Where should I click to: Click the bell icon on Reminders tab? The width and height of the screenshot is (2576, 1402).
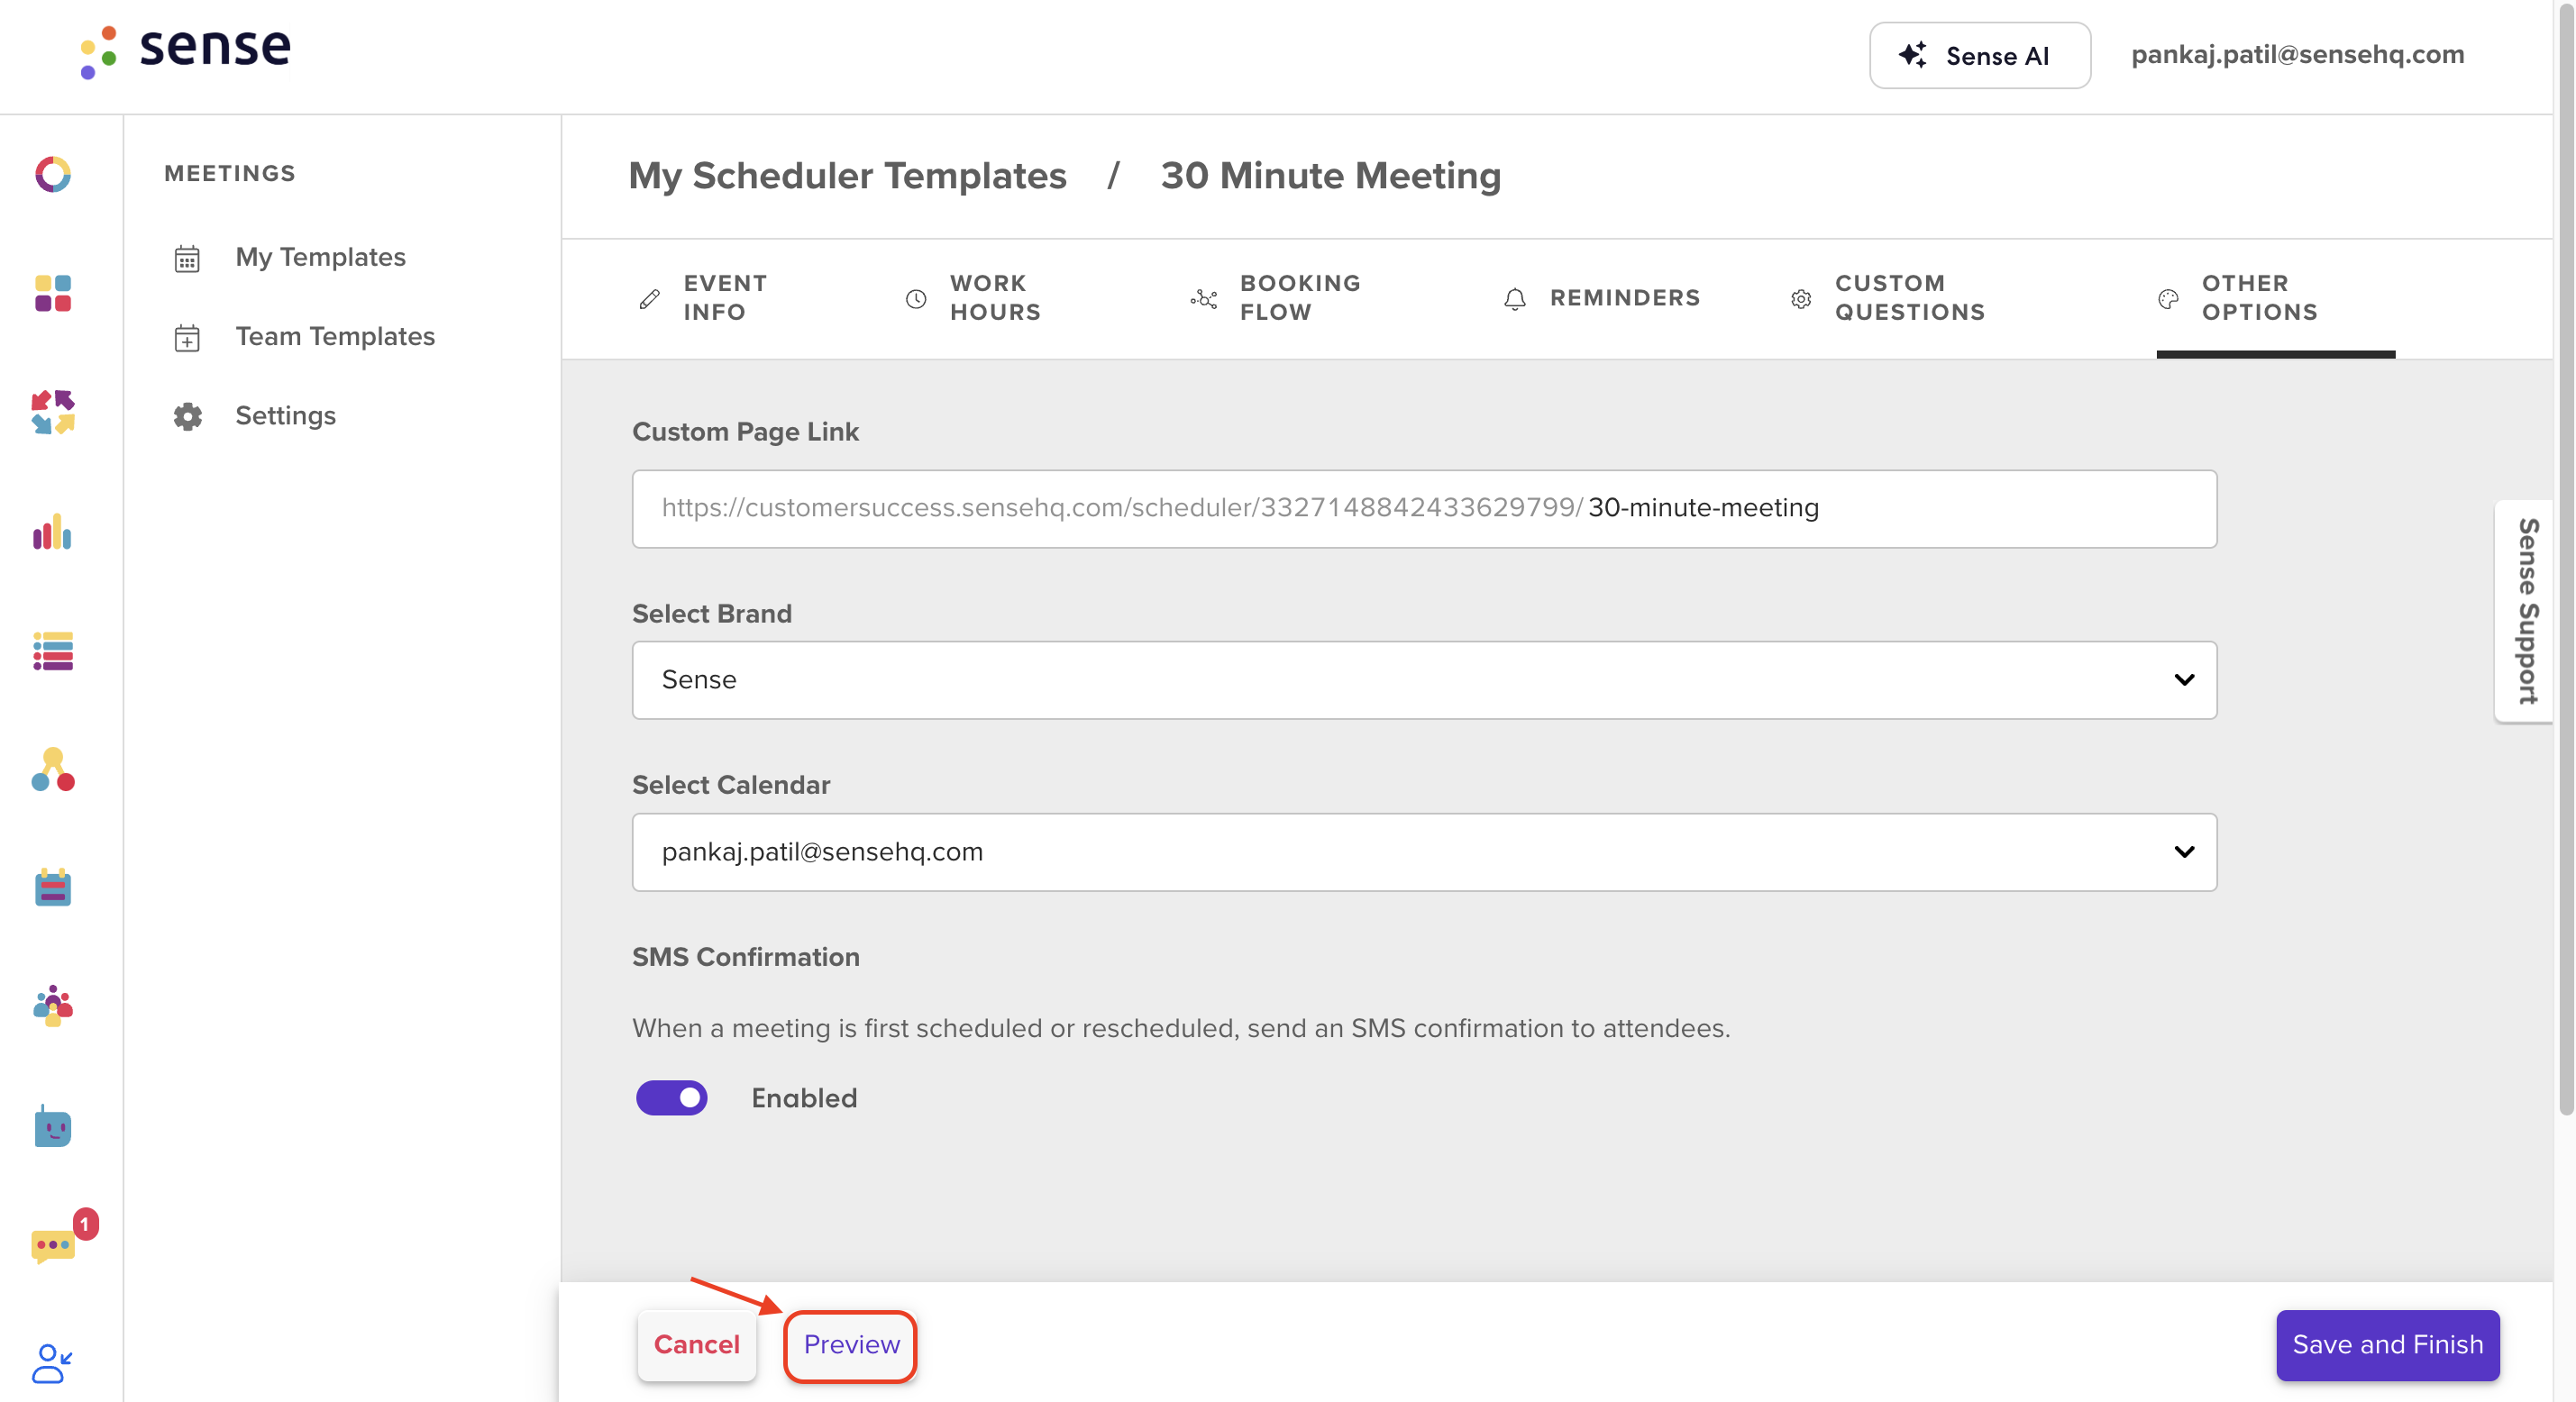(1515, 298)
